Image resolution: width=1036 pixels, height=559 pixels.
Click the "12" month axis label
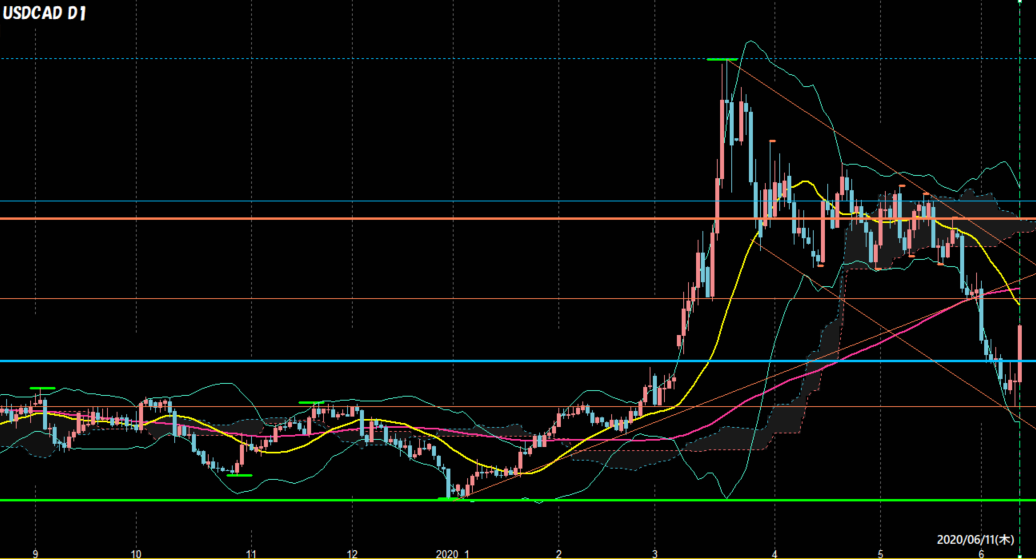(352, 554)
